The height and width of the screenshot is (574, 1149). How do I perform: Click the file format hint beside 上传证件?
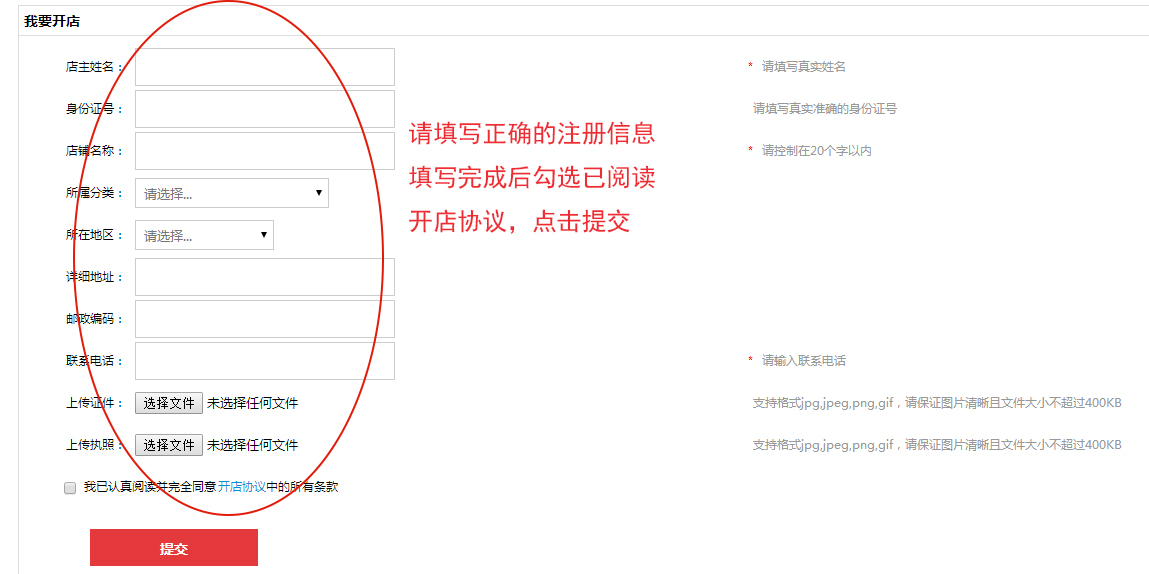[x=937, y=403]
